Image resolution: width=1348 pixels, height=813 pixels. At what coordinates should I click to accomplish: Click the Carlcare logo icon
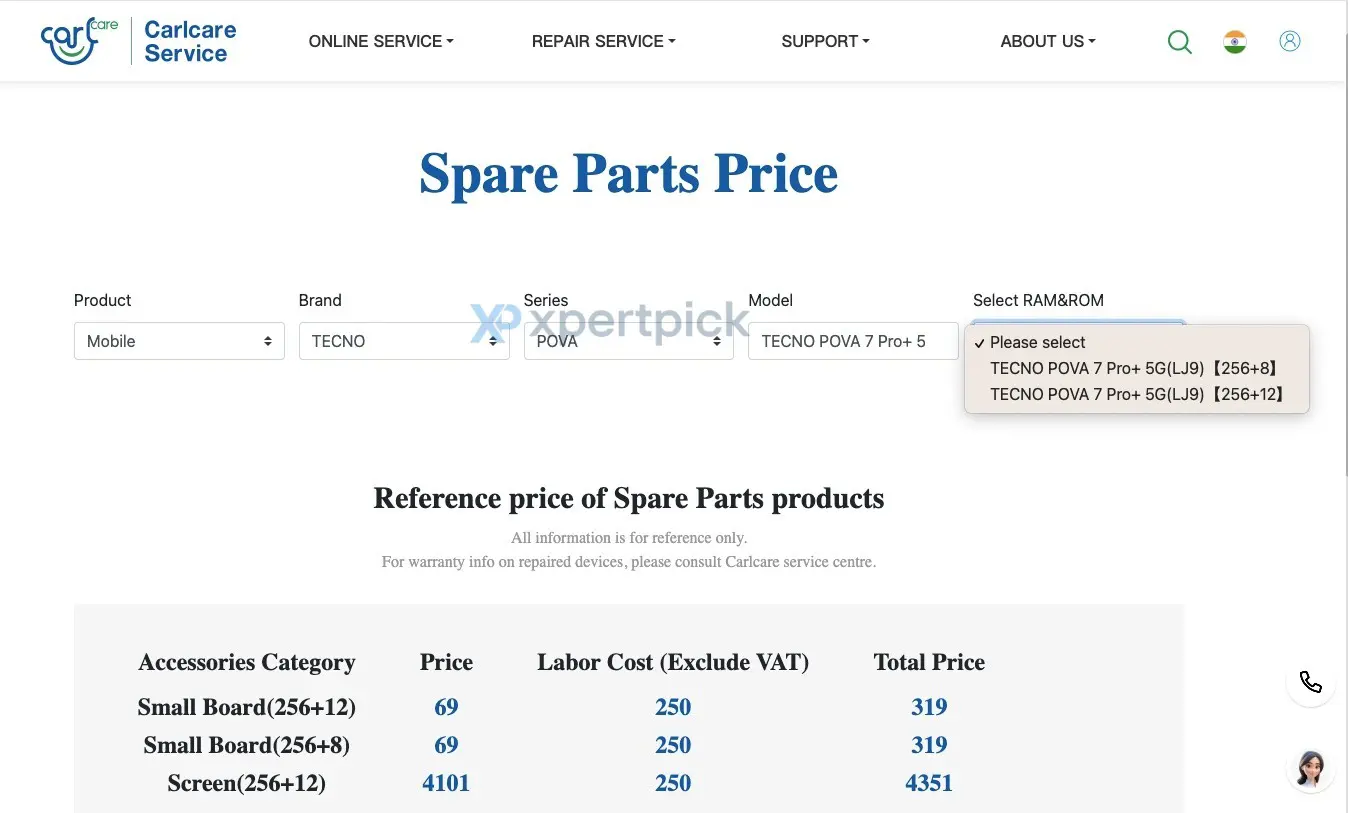click(x=79, y=41)
